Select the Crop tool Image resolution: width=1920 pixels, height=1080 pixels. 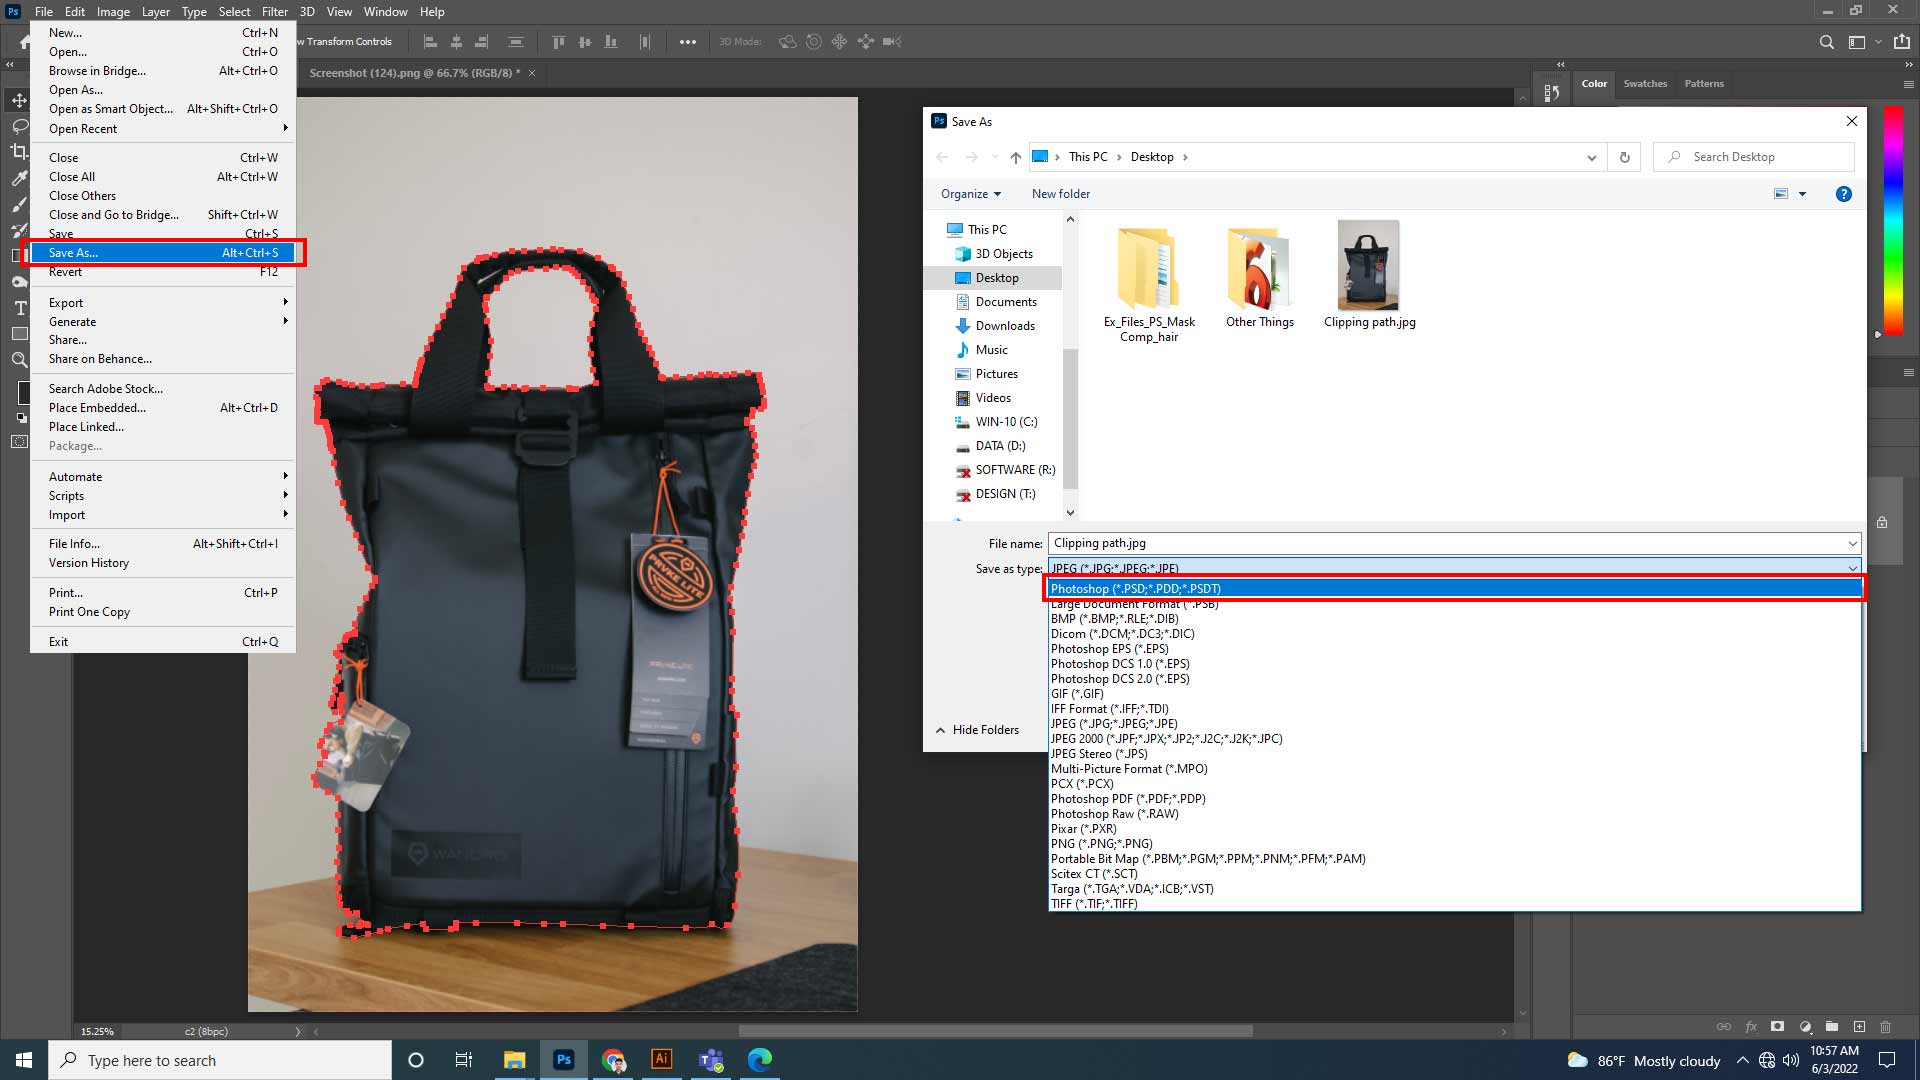coord(18,151)
